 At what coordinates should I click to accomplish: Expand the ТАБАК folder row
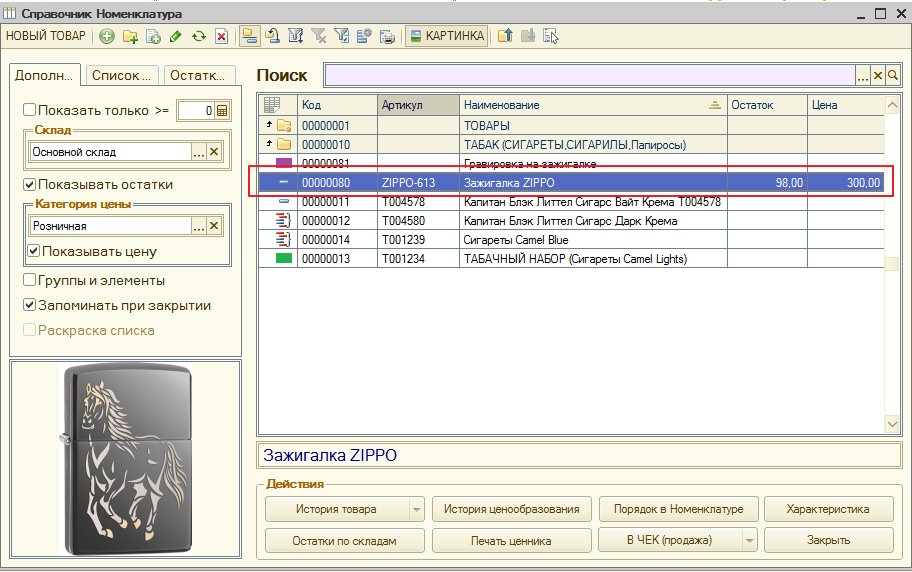[x=571, y=144]
